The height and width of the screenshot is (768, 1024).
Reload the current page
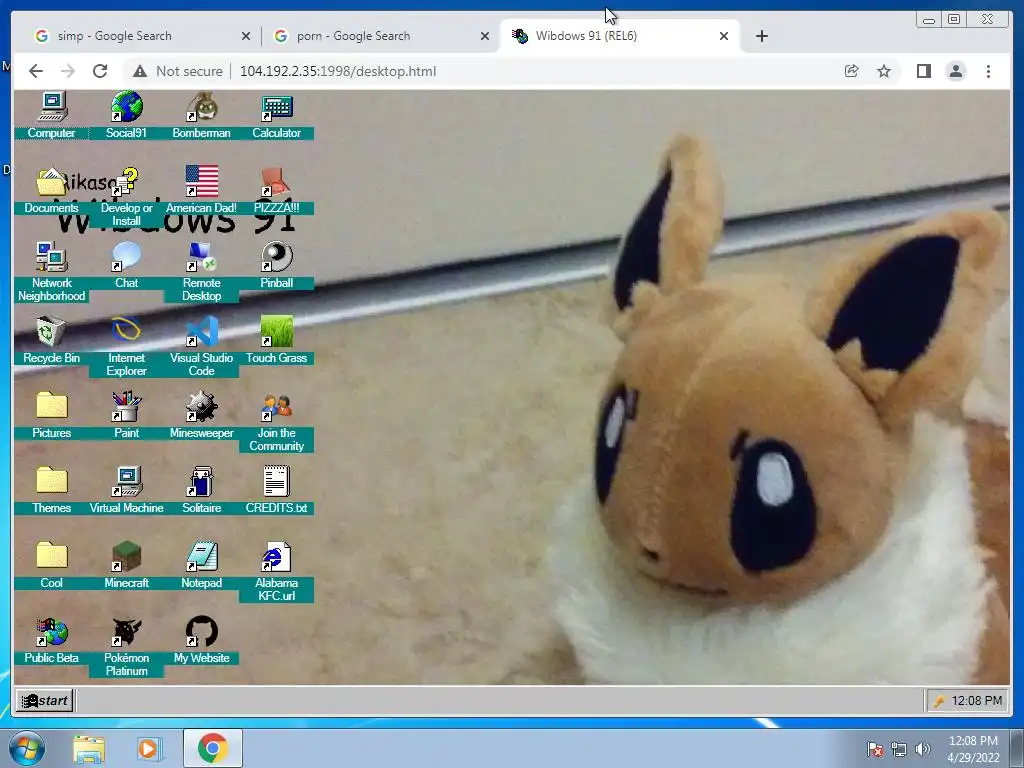(x=100, y=71)
